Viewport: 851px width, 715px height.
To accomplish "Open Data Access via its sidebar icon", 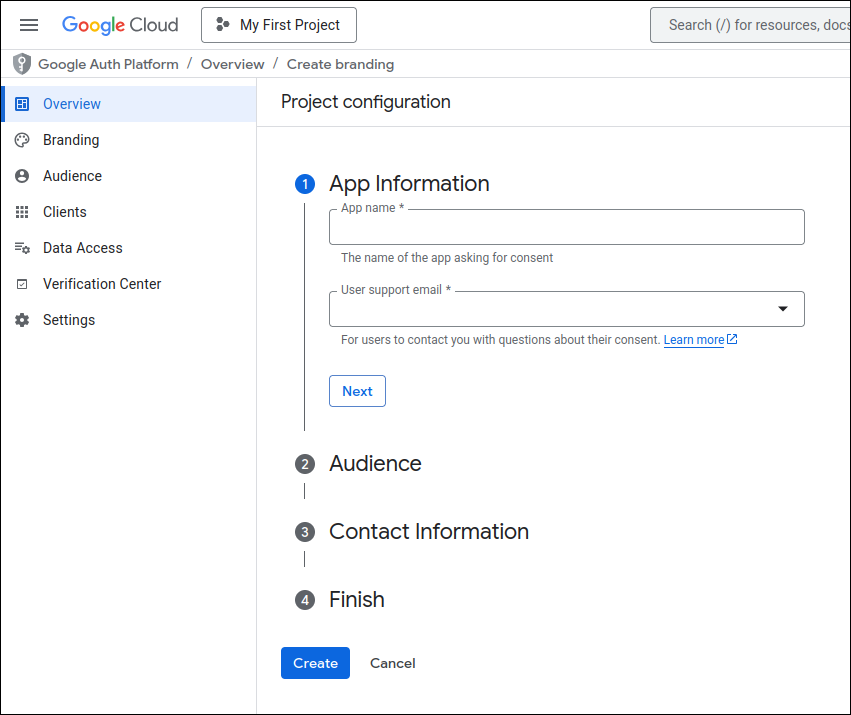I will [21, 247].
